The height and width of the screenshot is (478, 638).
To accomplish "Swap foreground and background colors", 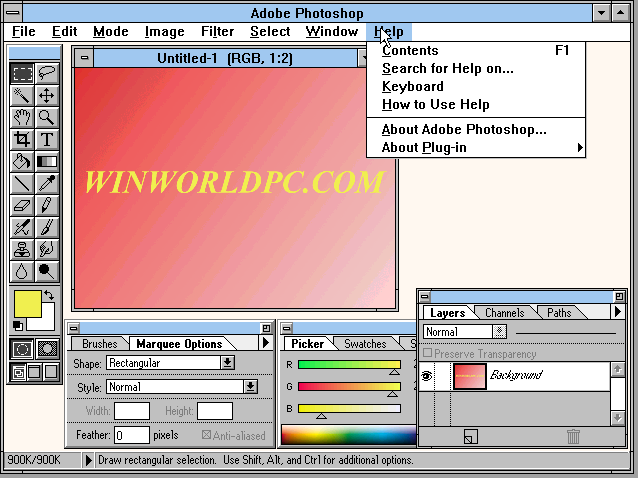I will tap(49, 295).
